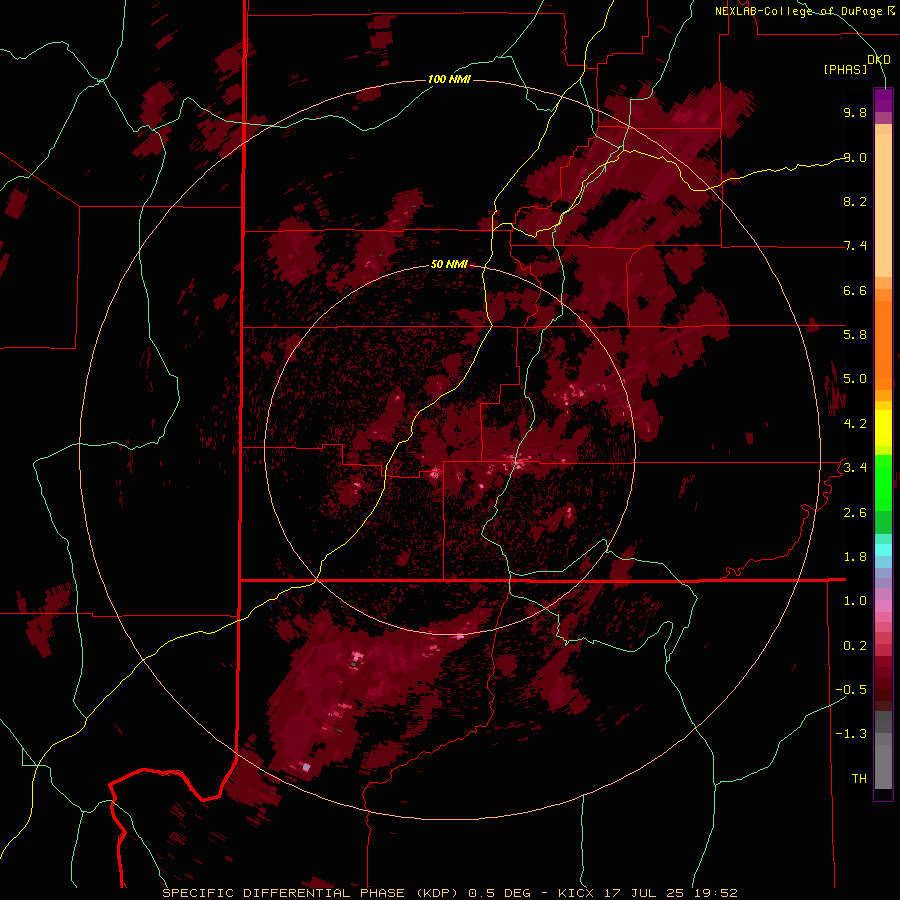The height and width of the screenshot is (900, 900).
Task: Click the 50 NMI range ring label
Action: coord(449,265)
